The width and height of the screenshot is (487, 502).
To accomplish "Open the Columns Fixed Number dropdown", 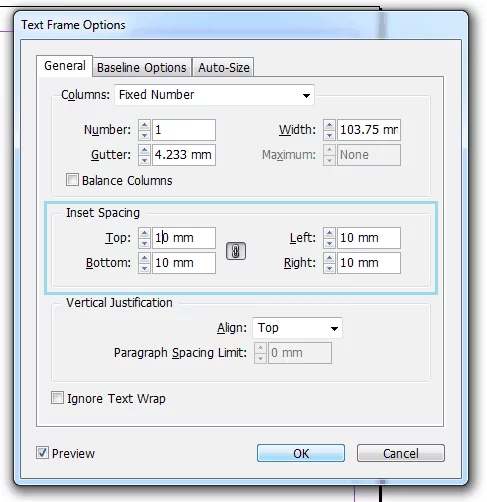I will click(x=214, y=95).
